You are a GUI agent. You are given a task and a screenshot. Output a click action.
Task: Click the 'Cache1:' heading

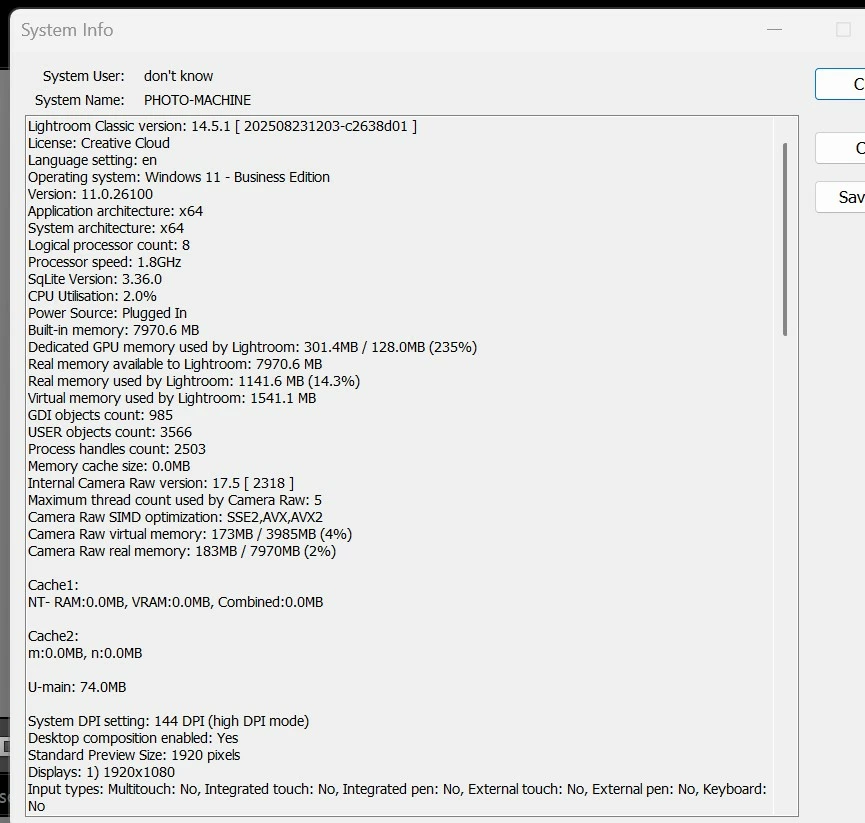(54, 585)
